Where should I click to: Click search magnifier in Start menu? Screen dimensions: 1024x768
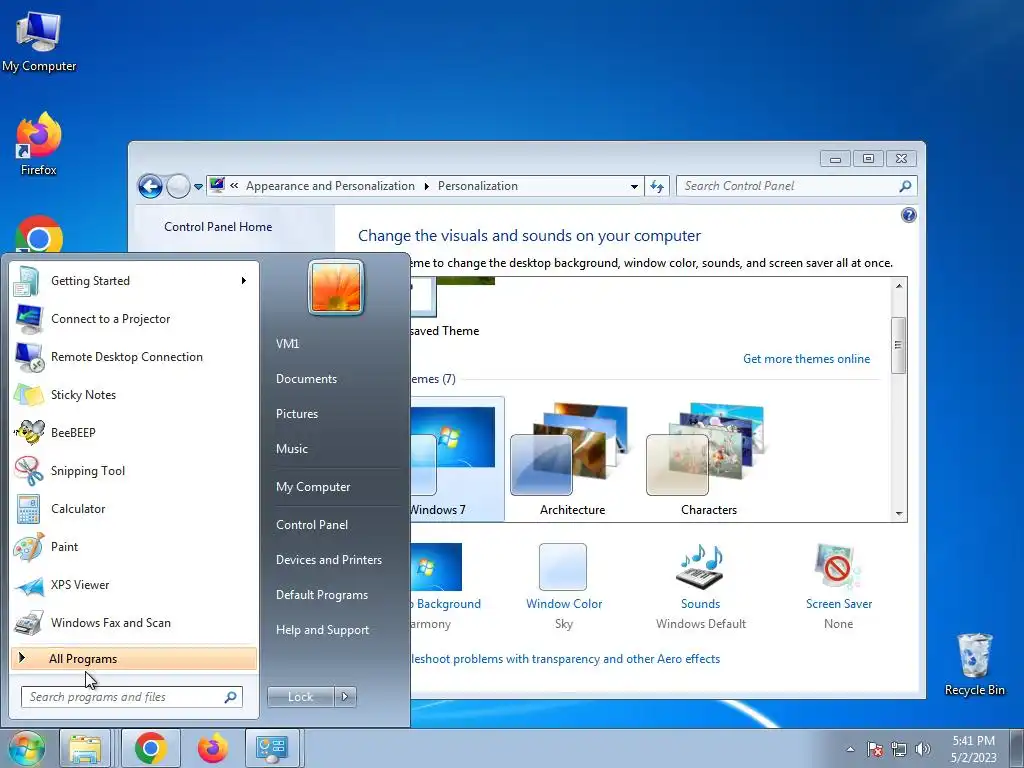click(231, 697)
